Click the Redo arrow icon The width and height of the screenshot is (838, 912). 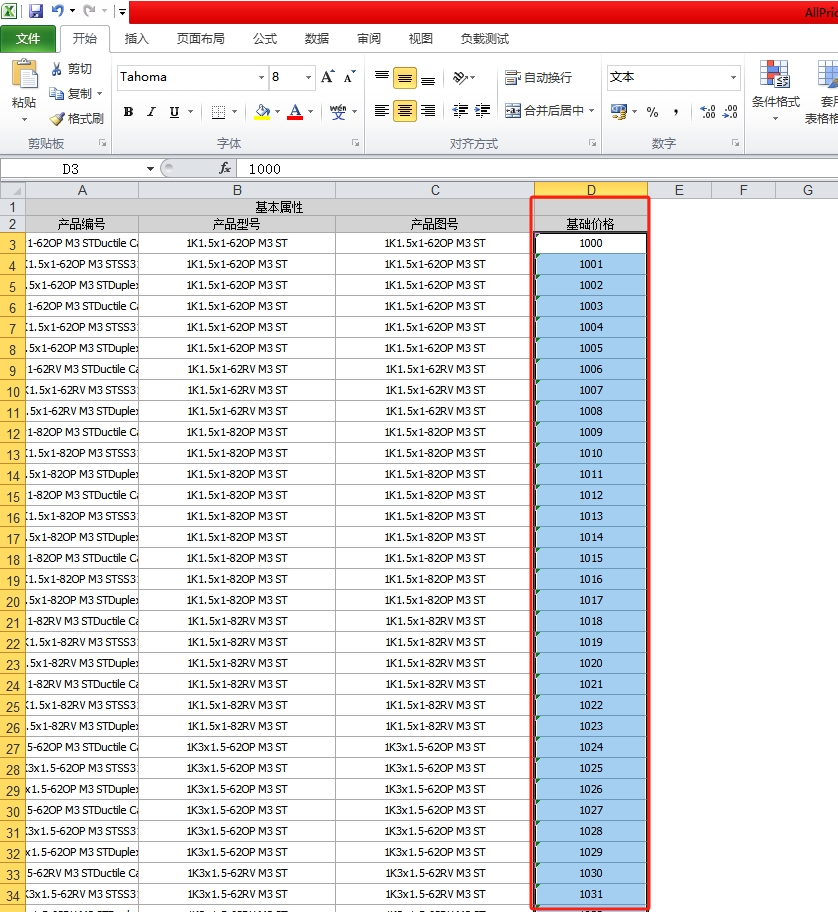pos(89,10)
